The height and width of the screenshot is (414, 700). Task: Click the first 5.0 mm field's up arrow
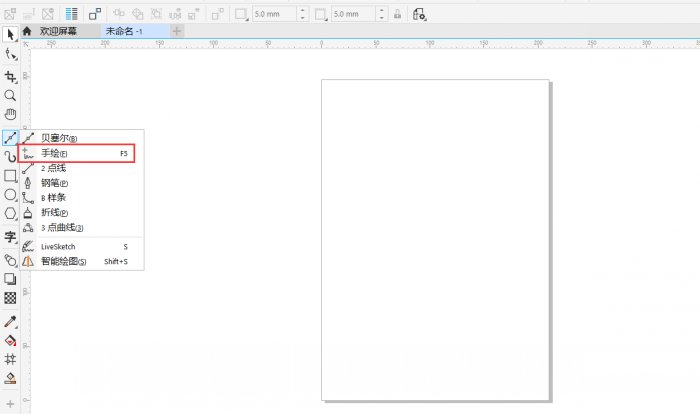[x=303, y=10]
